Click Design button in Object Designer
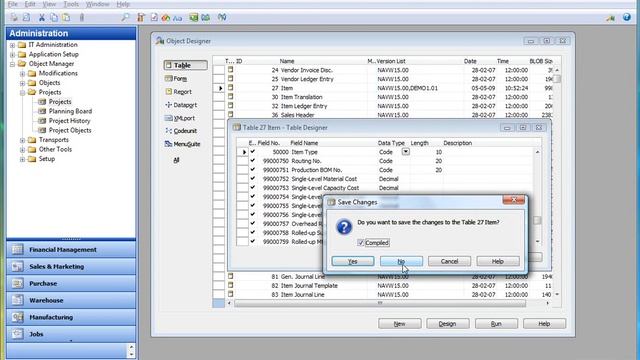The width and height of the screenshot is (640, 360). [x=448, y=324]
